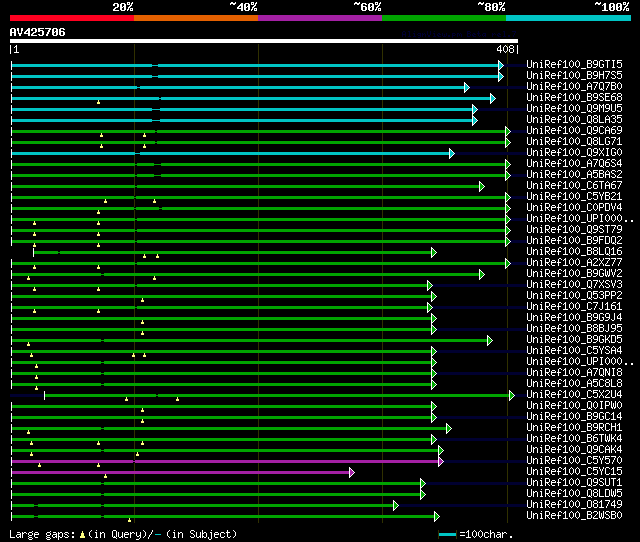Select the UniRef100_Q0IPW0 label
640x542 pixels.
(574, 406)
